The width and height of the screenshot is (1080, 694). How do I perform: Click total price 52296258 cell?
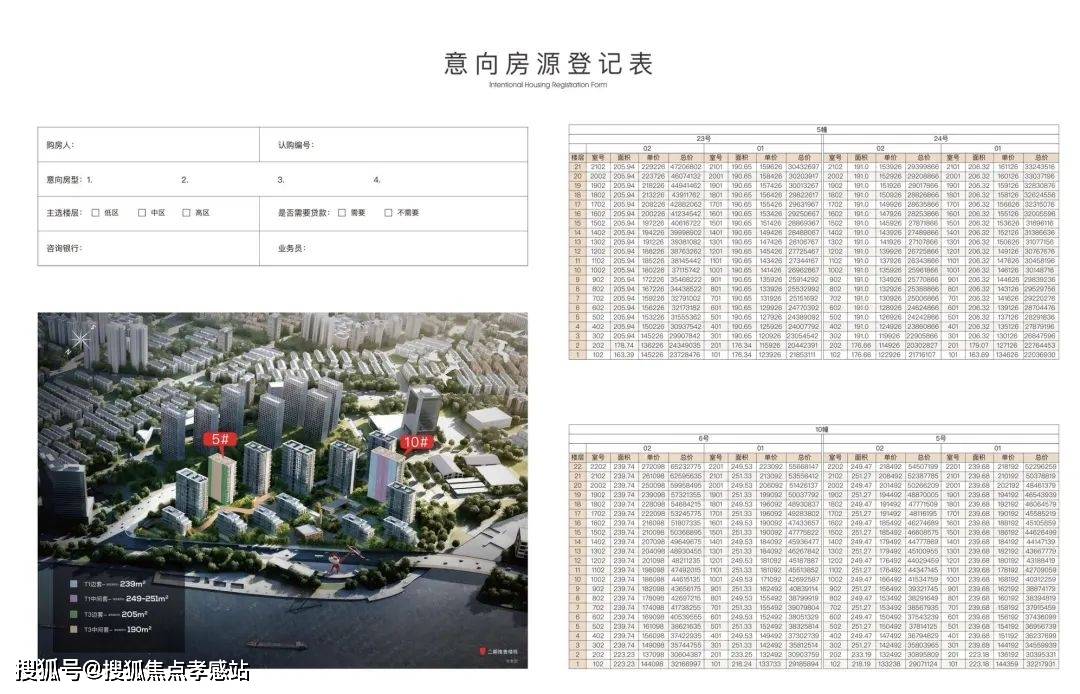coord(1040,467)
